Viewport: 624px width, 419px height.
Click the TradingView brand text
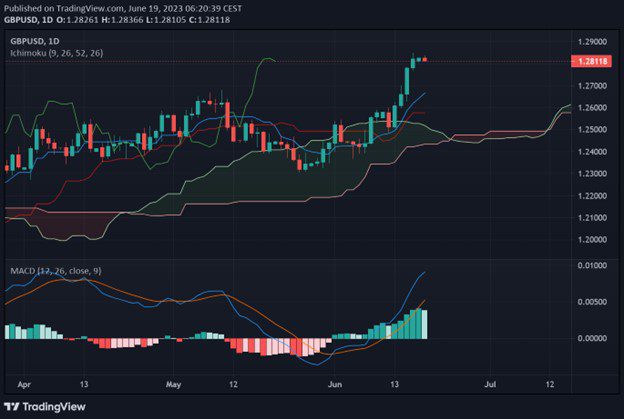click(x=62, y=408)
